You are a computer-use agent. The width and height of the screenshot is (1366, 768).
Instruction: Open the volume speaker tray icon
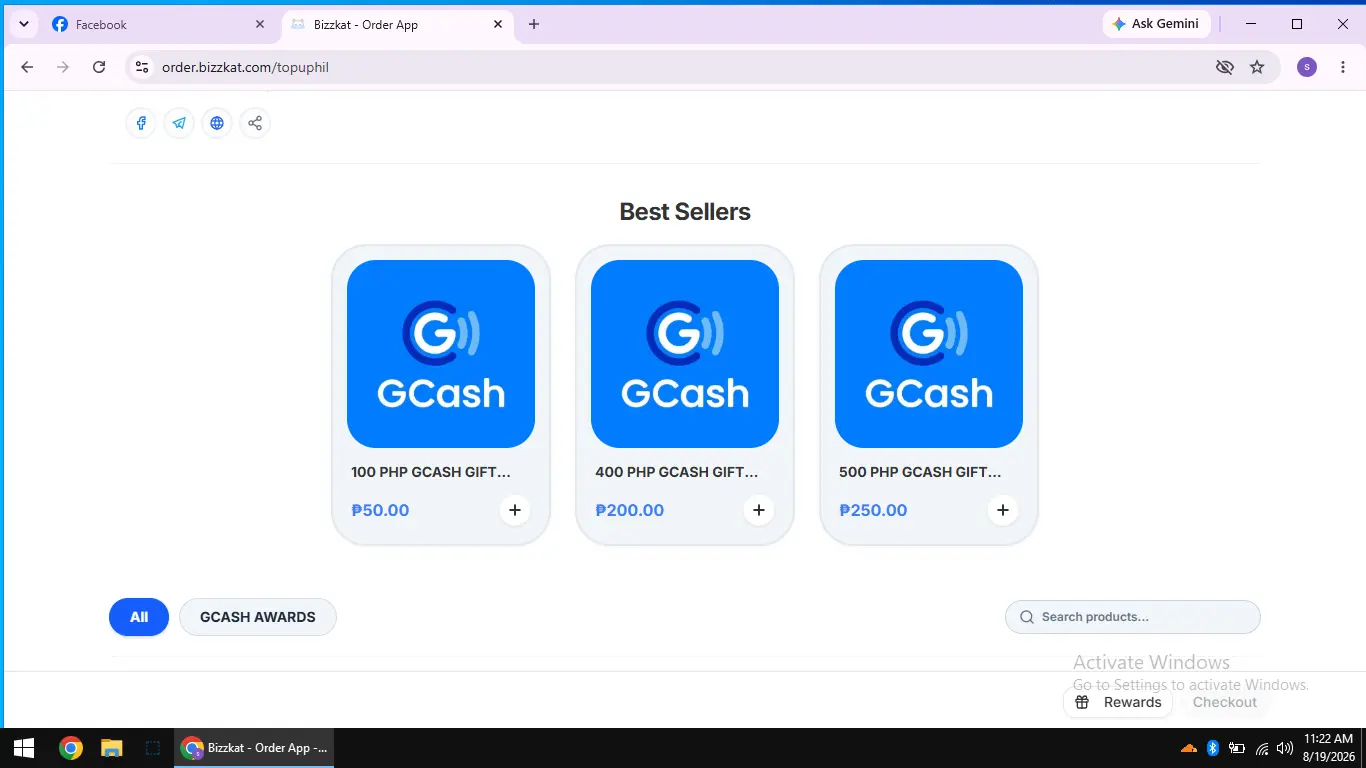pyautogui.click(x=1285, y=748)
